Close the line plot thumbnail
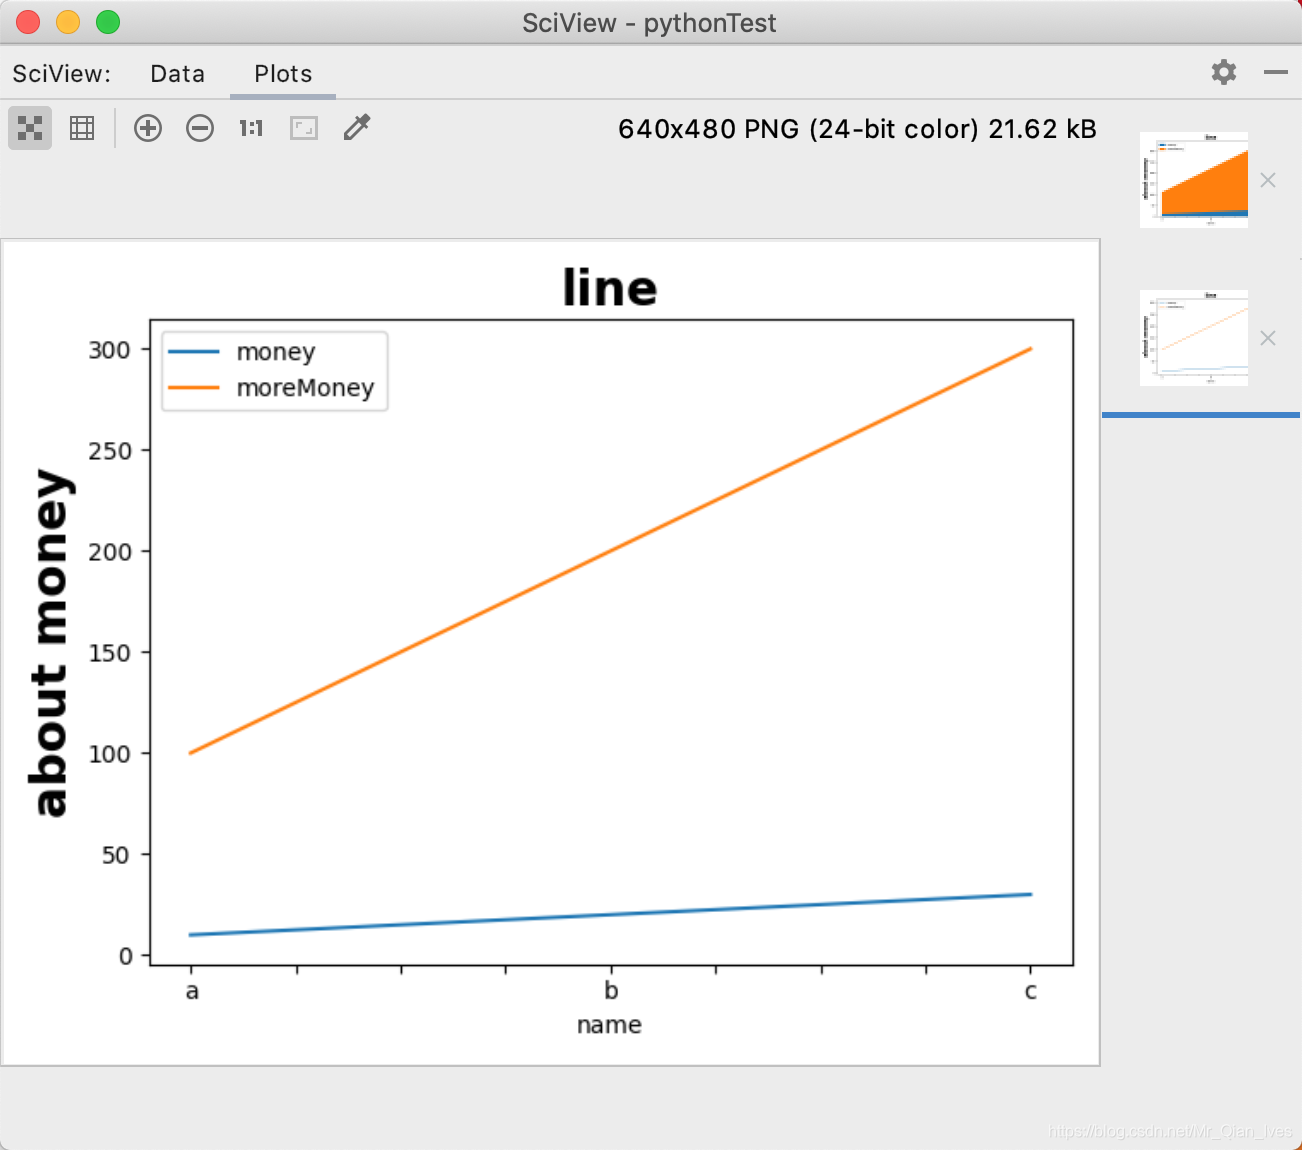 point(1268,338)
